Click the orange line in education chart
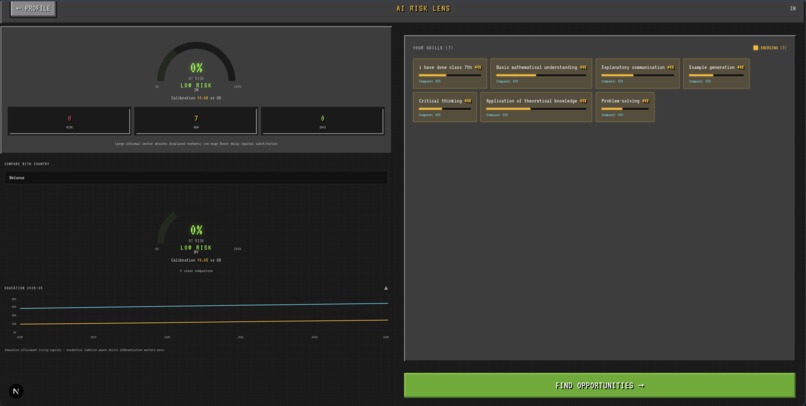This screenshot has height=406, width=806. pos(204,322)
